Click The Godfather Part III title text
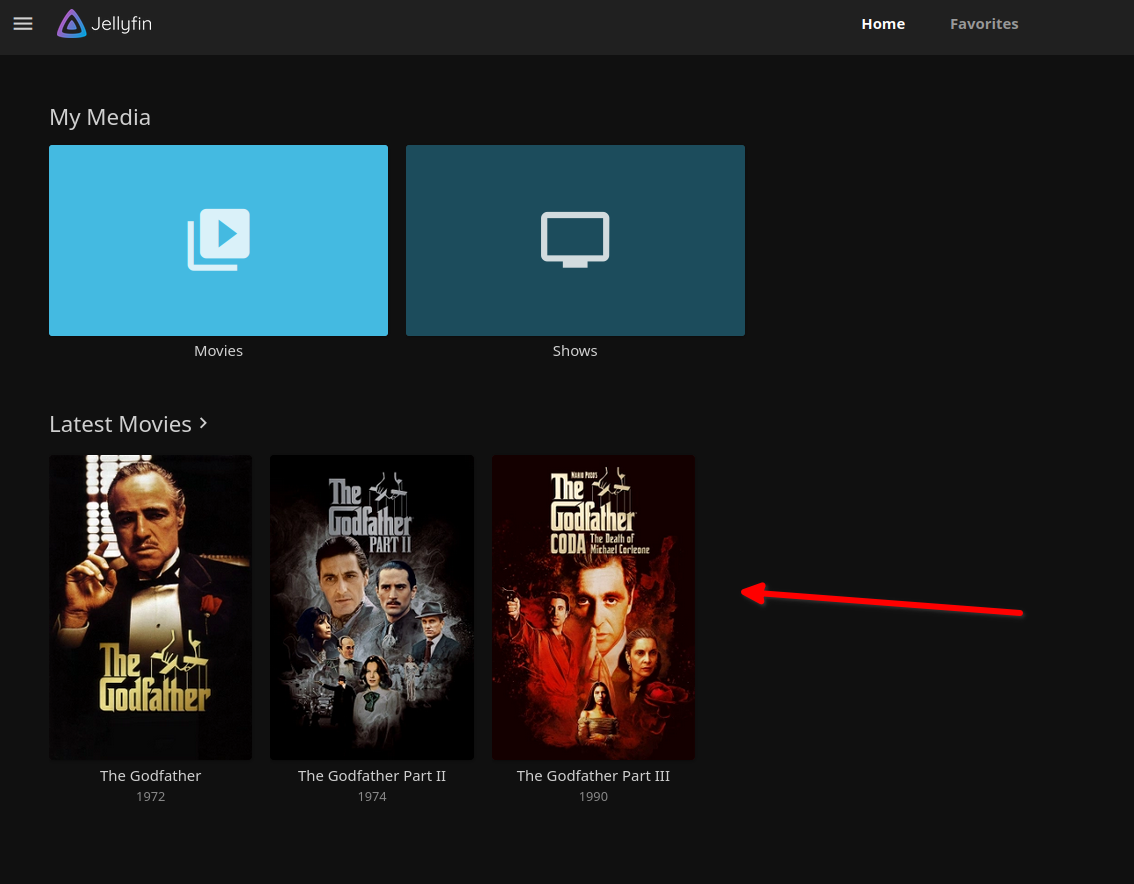1134x884 pixels. pos(593,775)
